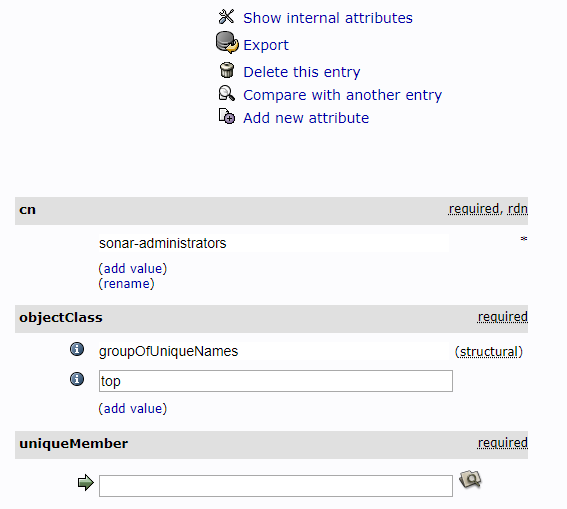Click the magnifier Compare icon
567x509 pixels.
pos(227,93)
